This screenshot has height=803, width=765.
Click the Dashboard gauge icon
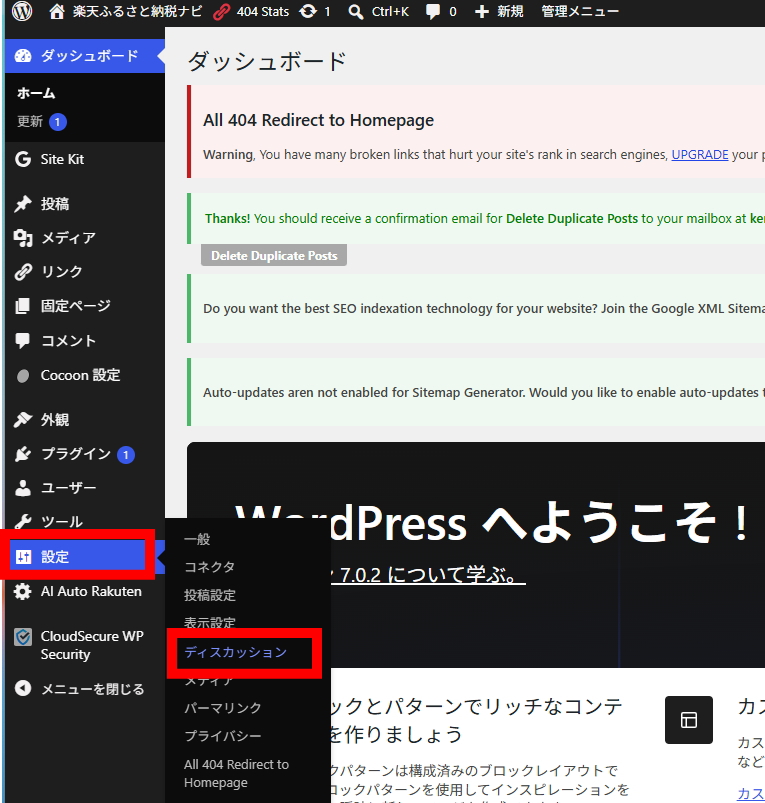coord(23,56)
